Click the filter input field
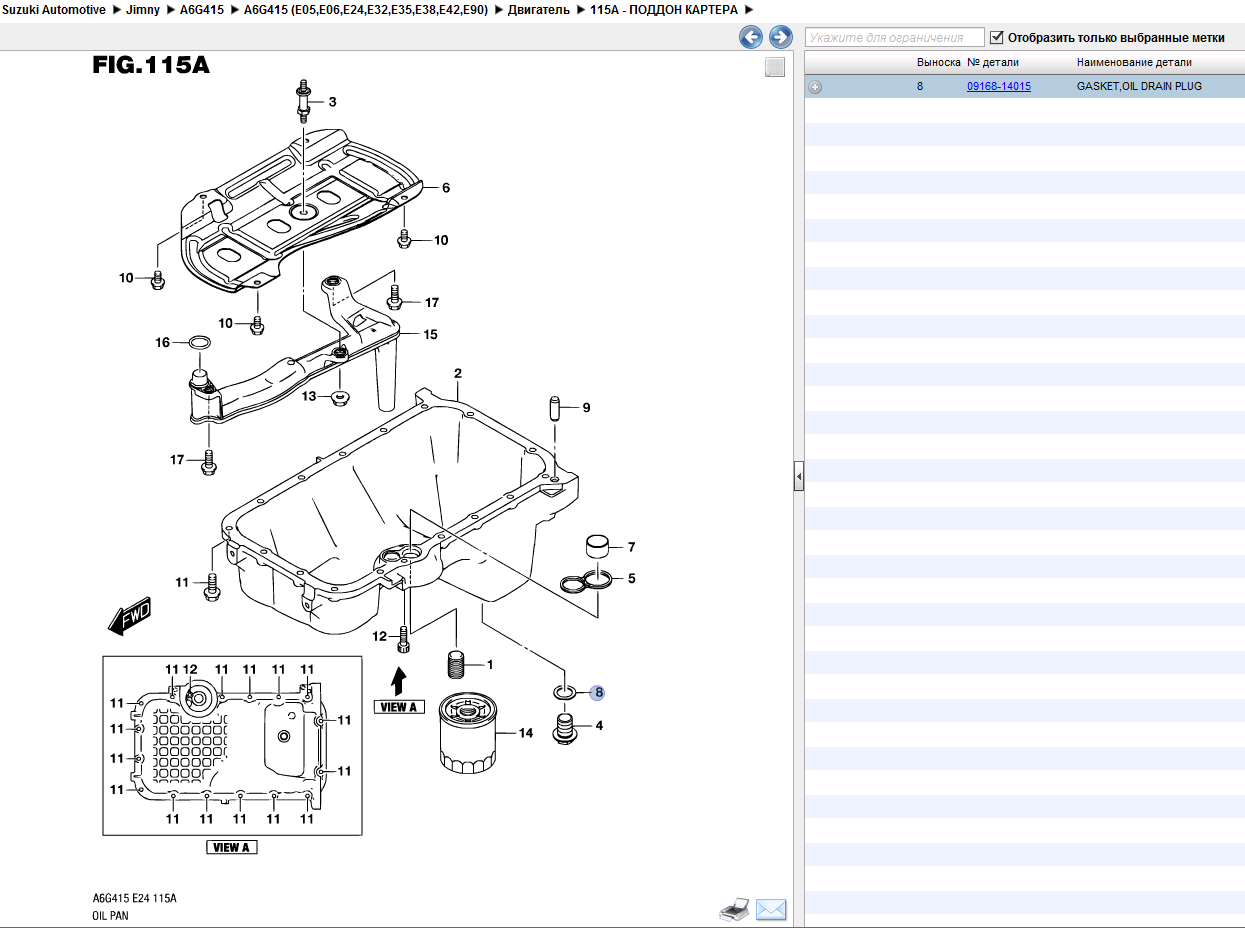This screenshot has width=1245, height=928. pos(895,38)
